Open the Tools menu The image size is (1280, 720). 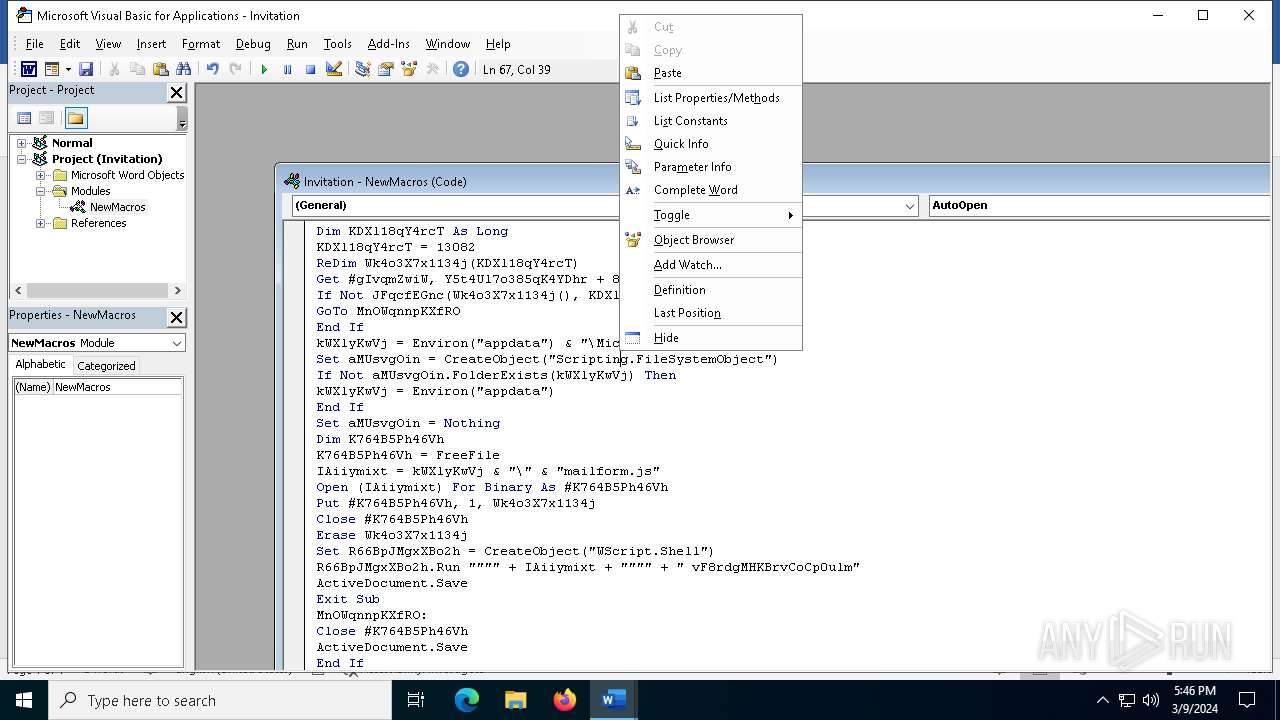[337, 44]
